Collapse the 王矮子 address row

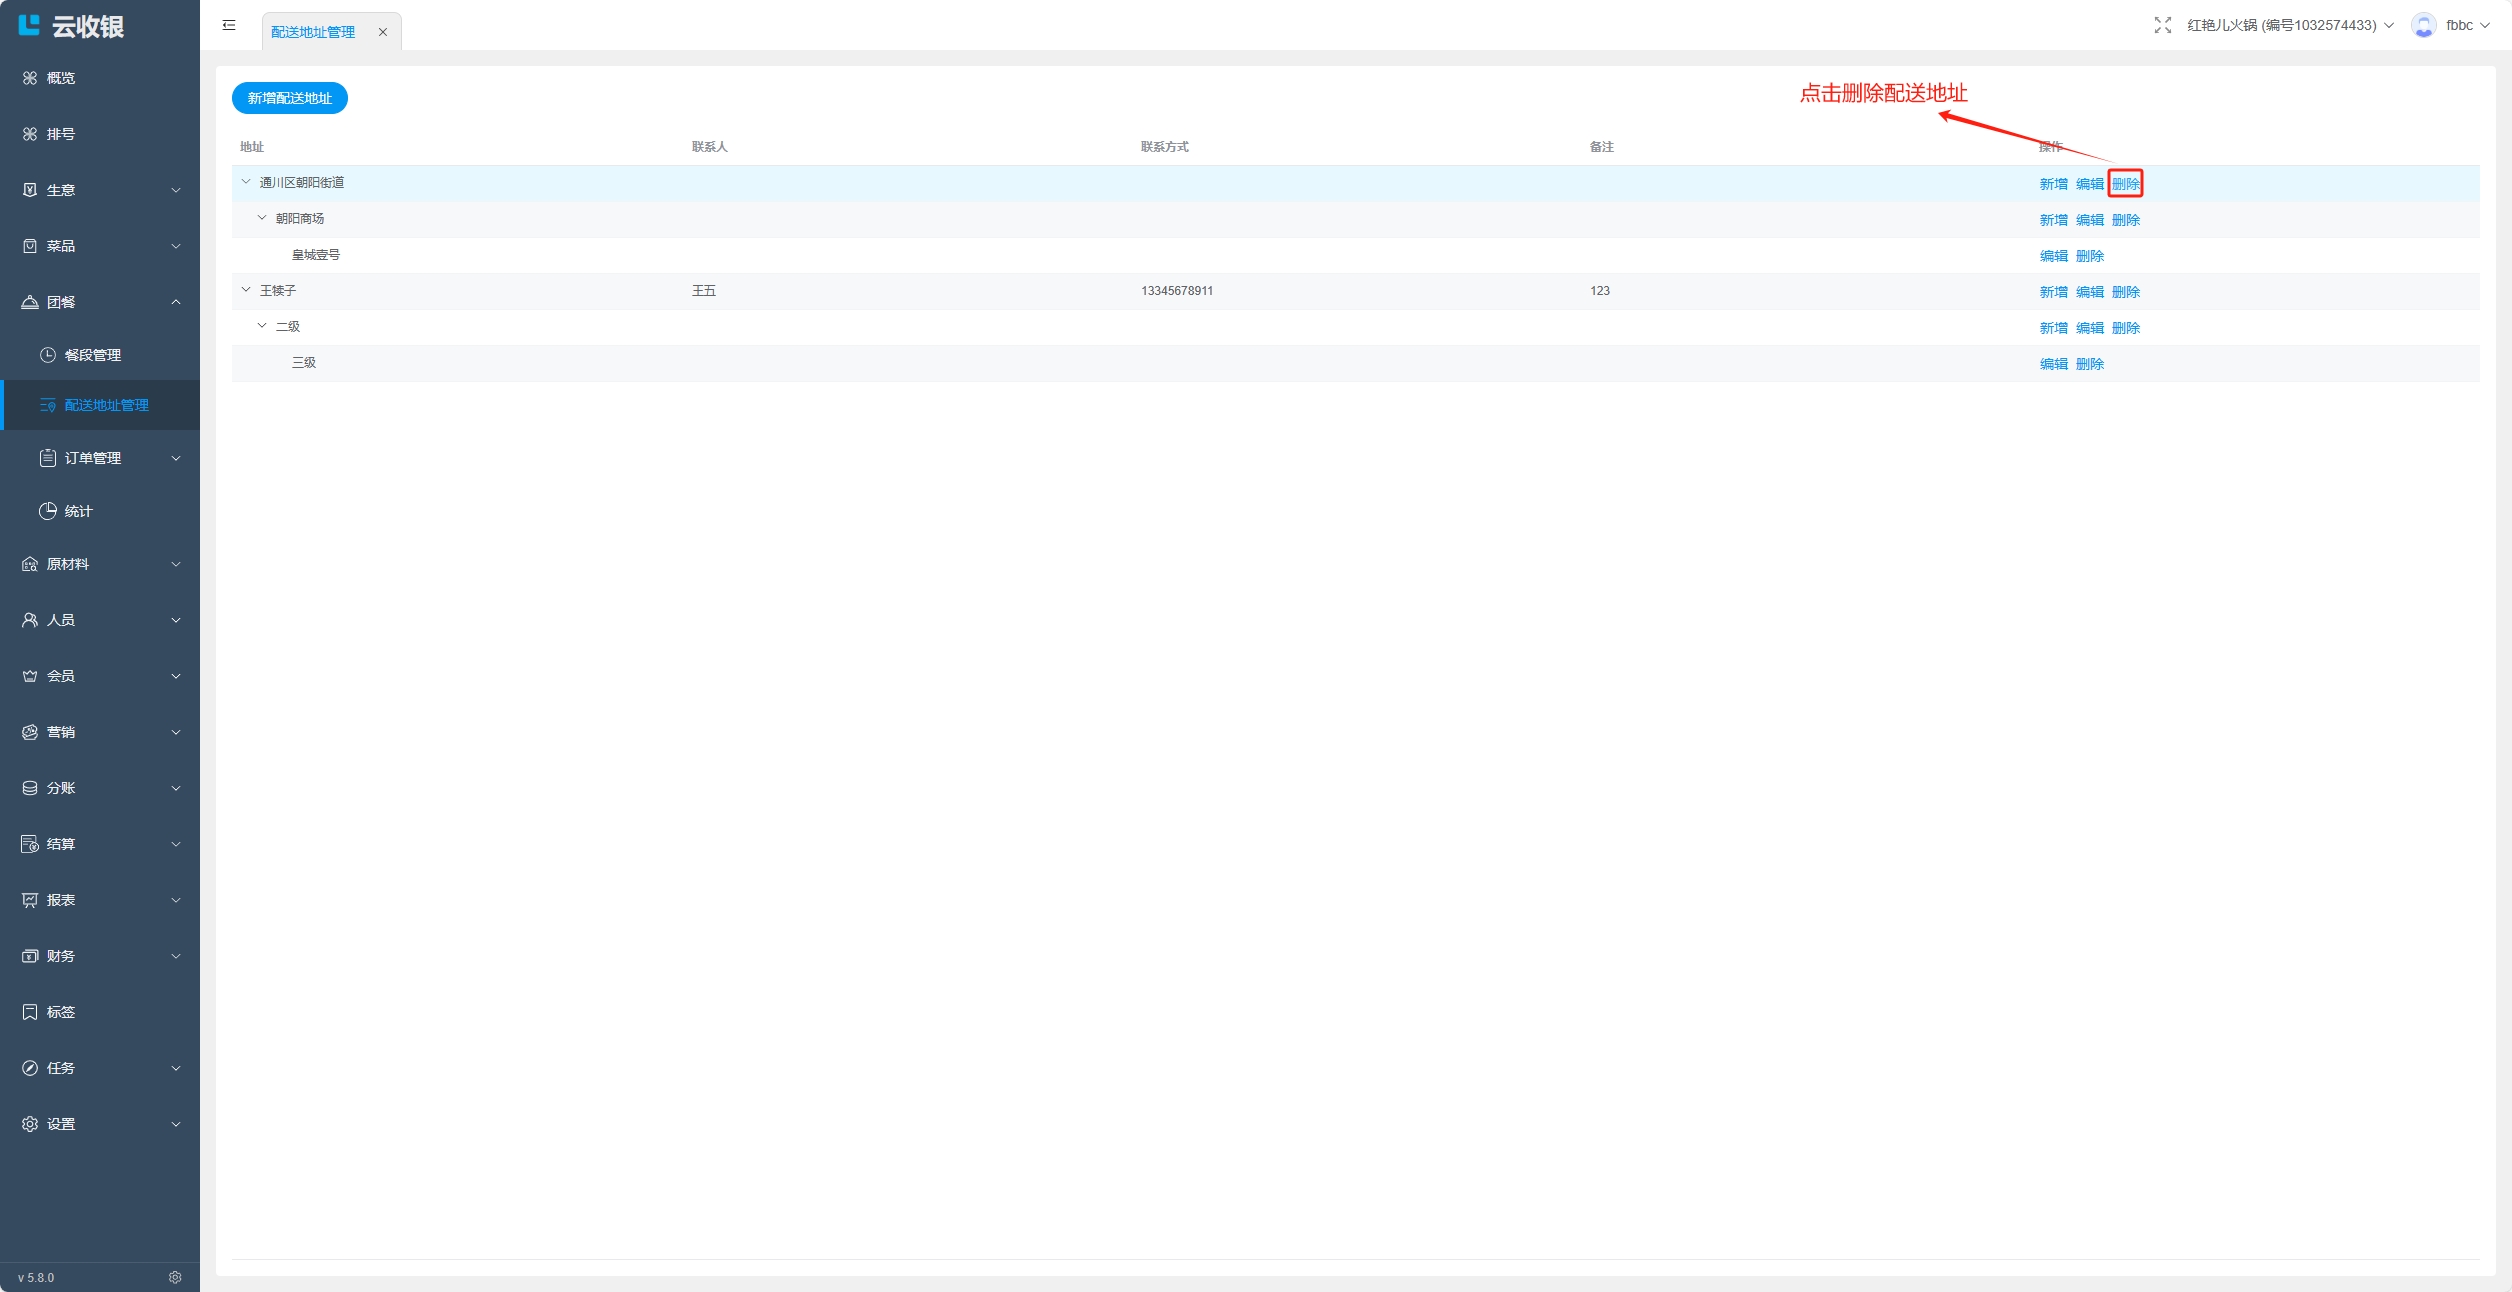point(246,290)
